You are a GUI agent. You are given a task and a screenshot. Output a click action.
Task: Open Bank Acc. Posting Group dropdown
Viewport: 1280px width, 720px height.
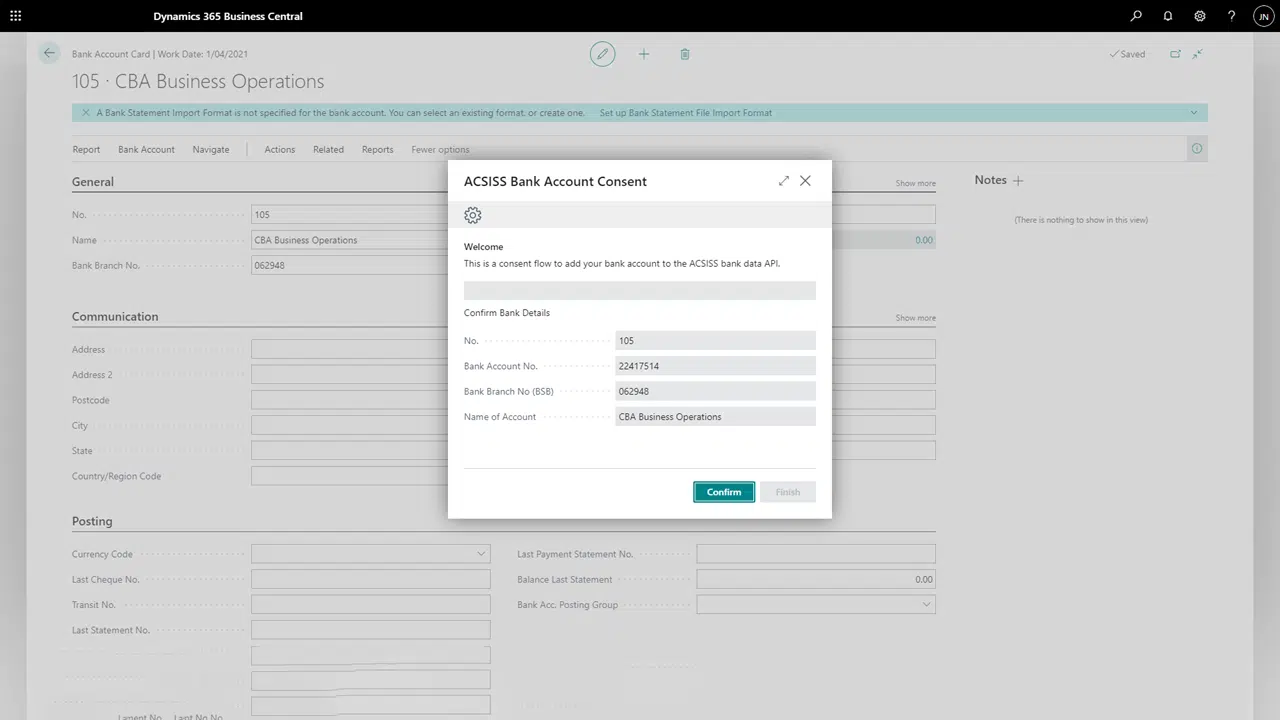coord(926,605)
